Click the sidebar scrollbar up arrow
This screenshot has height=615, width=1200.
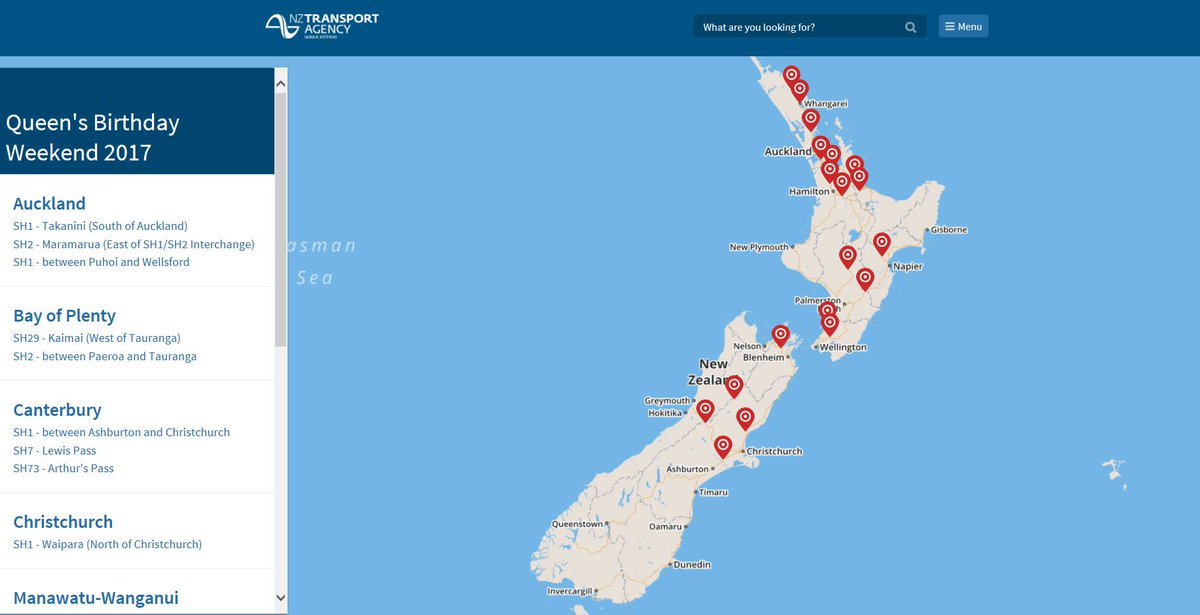(x=280, y=82)
